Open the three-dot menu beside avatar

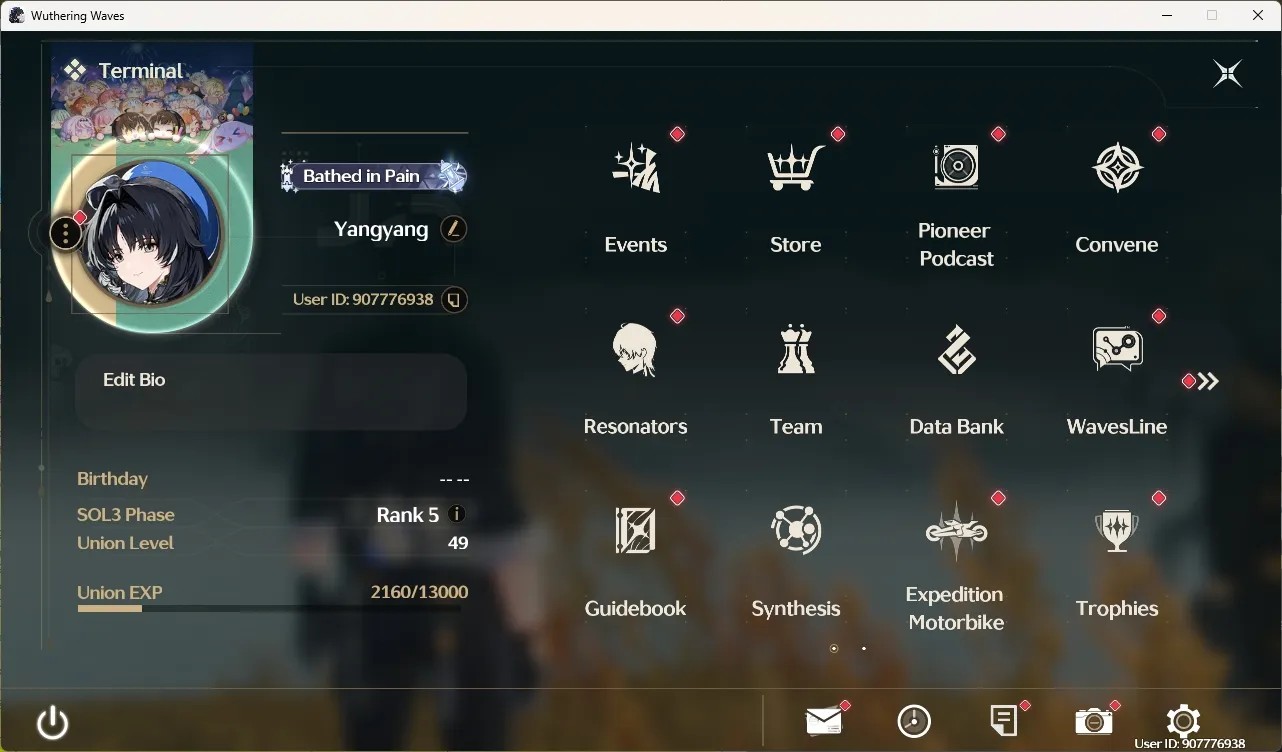coord(65,234)
